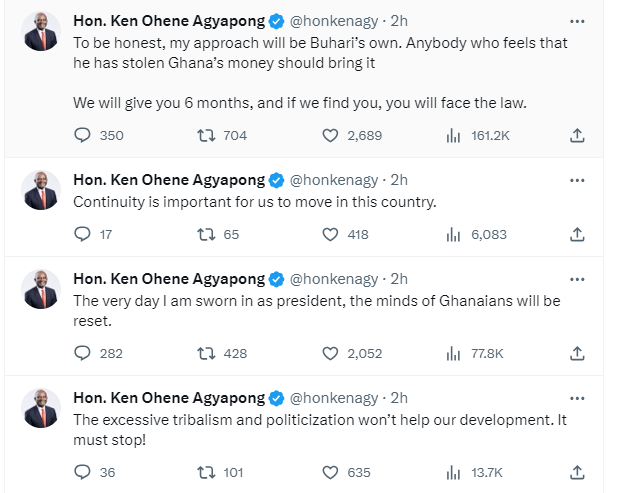Like the tweet with 2,689 likes
This screenshot has width=624, height=493.
(x=329, y=135)
